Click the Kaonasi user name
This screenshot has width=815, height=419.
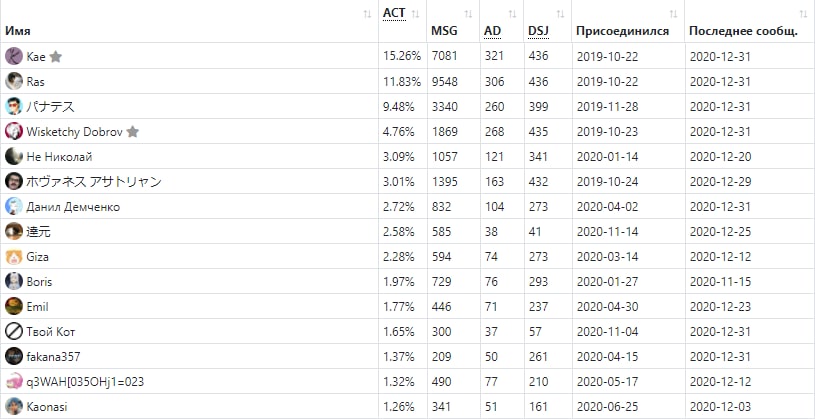pos(47,407)
